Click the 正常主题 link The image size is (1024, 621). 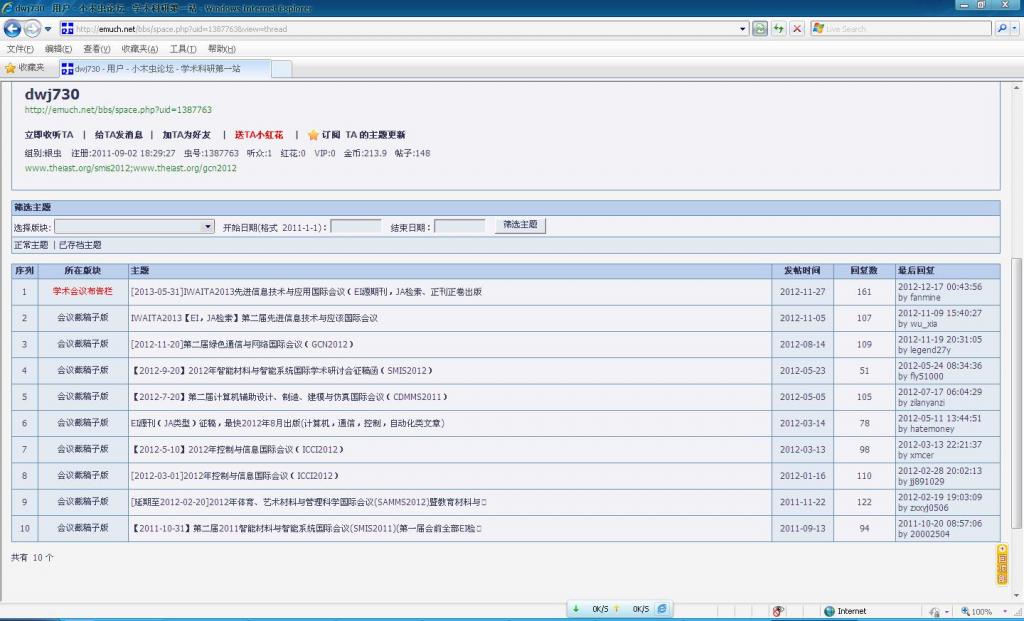click(x=31, y=245)
